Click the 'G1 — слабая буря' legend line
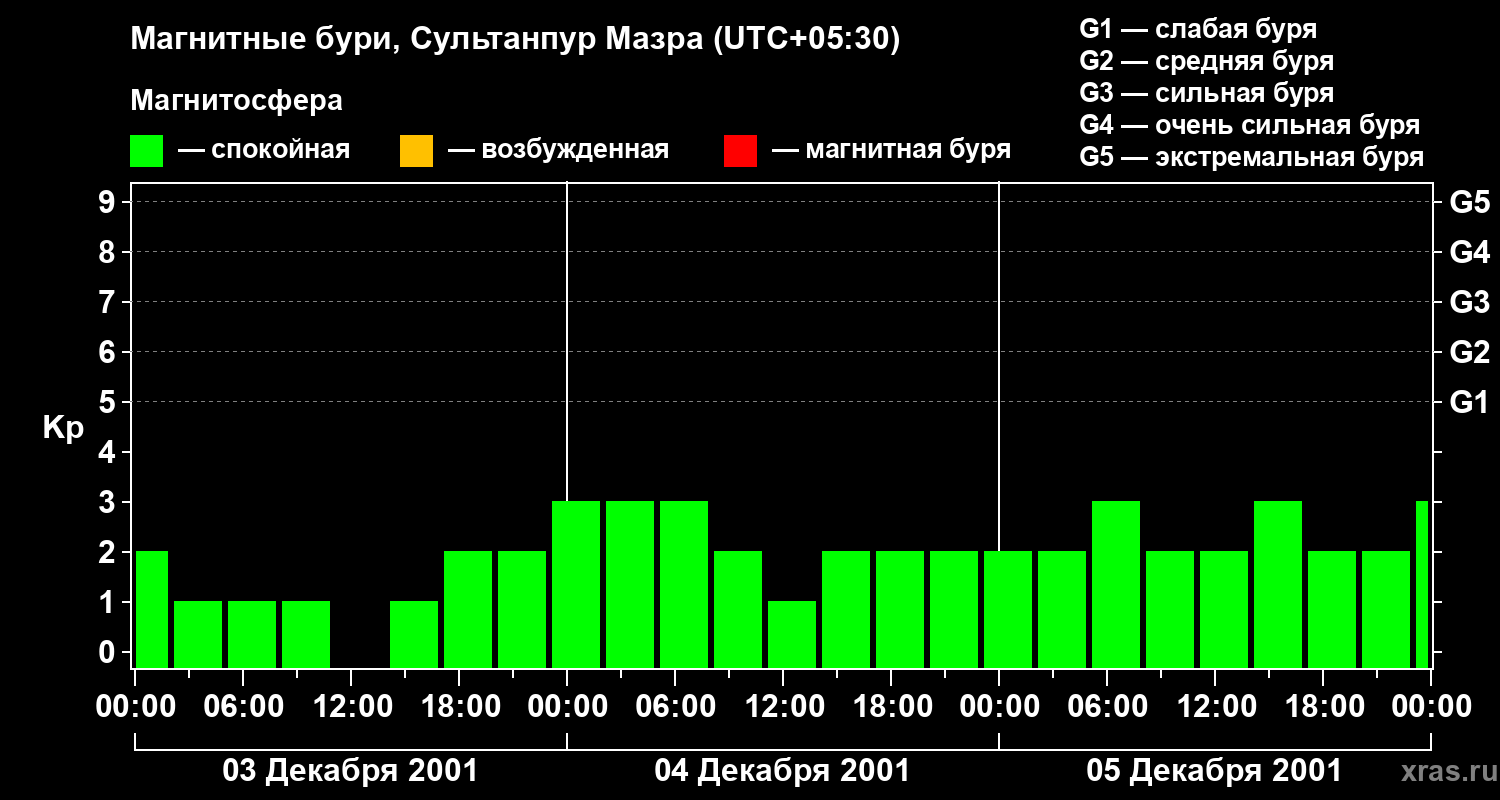Viewport: 1500px width, 800px height. pos(1198,29)
